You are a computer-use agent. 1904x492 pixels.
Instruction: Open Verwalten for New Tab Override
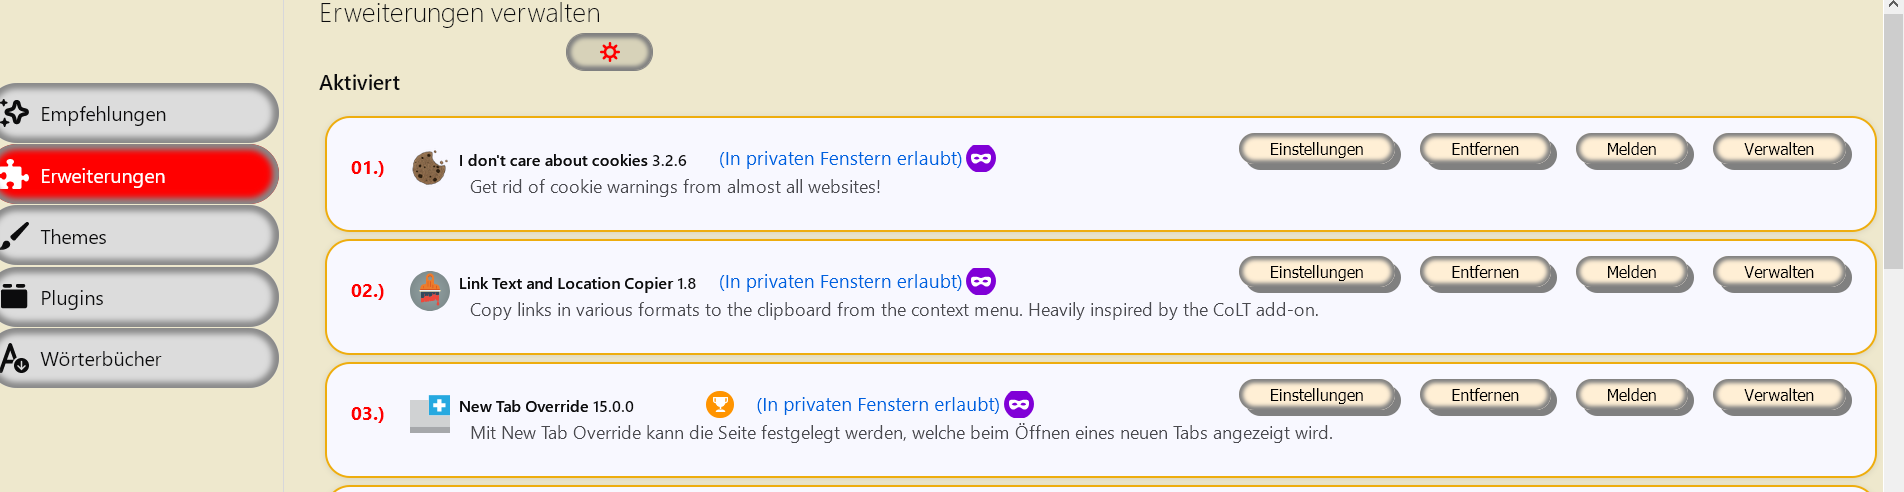[1777, 395]
